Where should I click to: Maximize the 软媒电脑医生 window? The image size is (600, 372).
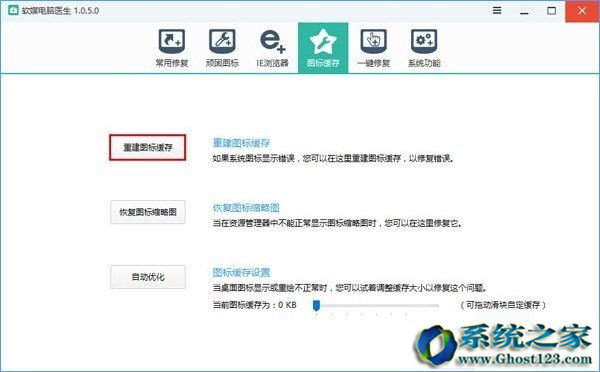pos(551,11)
